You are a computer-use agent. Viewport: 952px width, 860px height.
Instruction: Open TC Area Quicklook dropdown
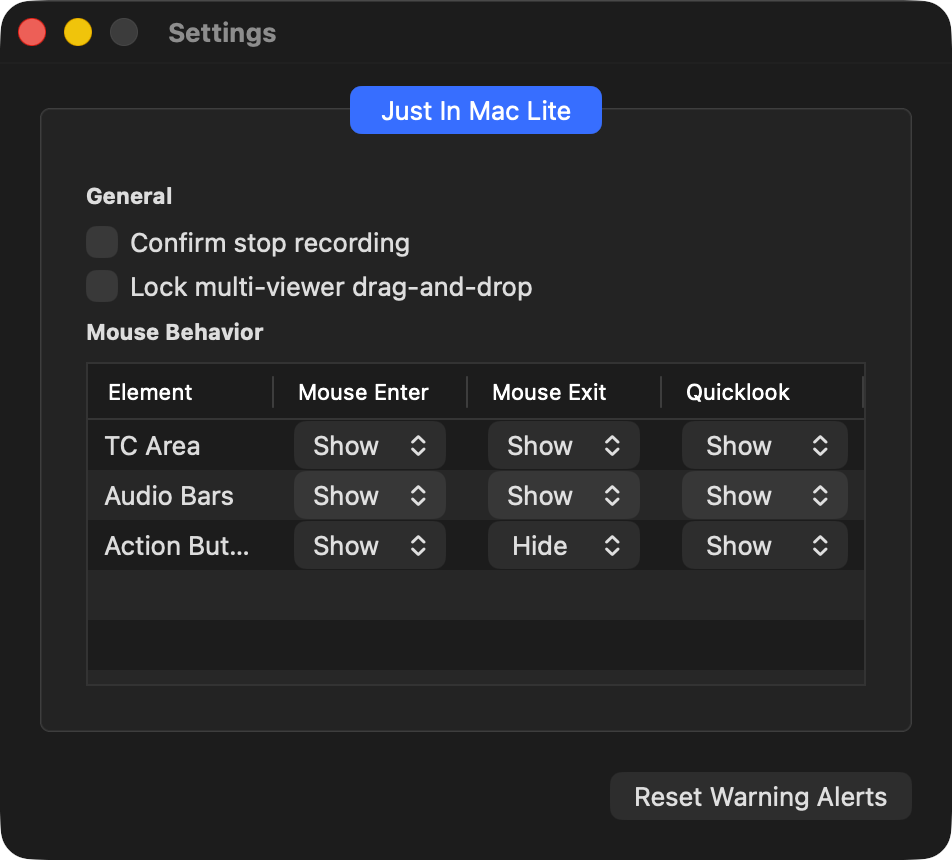point(764,445)
